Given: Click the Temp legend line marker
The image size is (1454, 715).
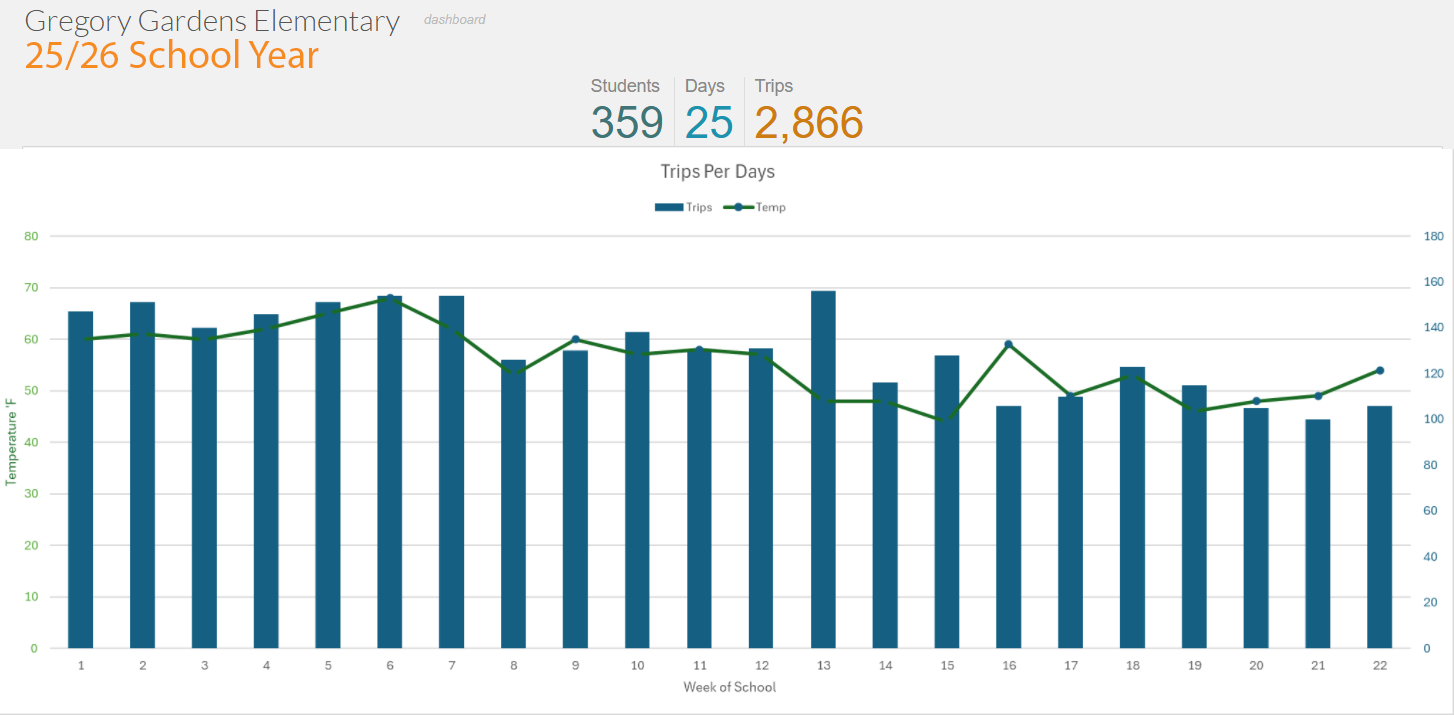Looking at the screenshot, I should tap(737, 207).
